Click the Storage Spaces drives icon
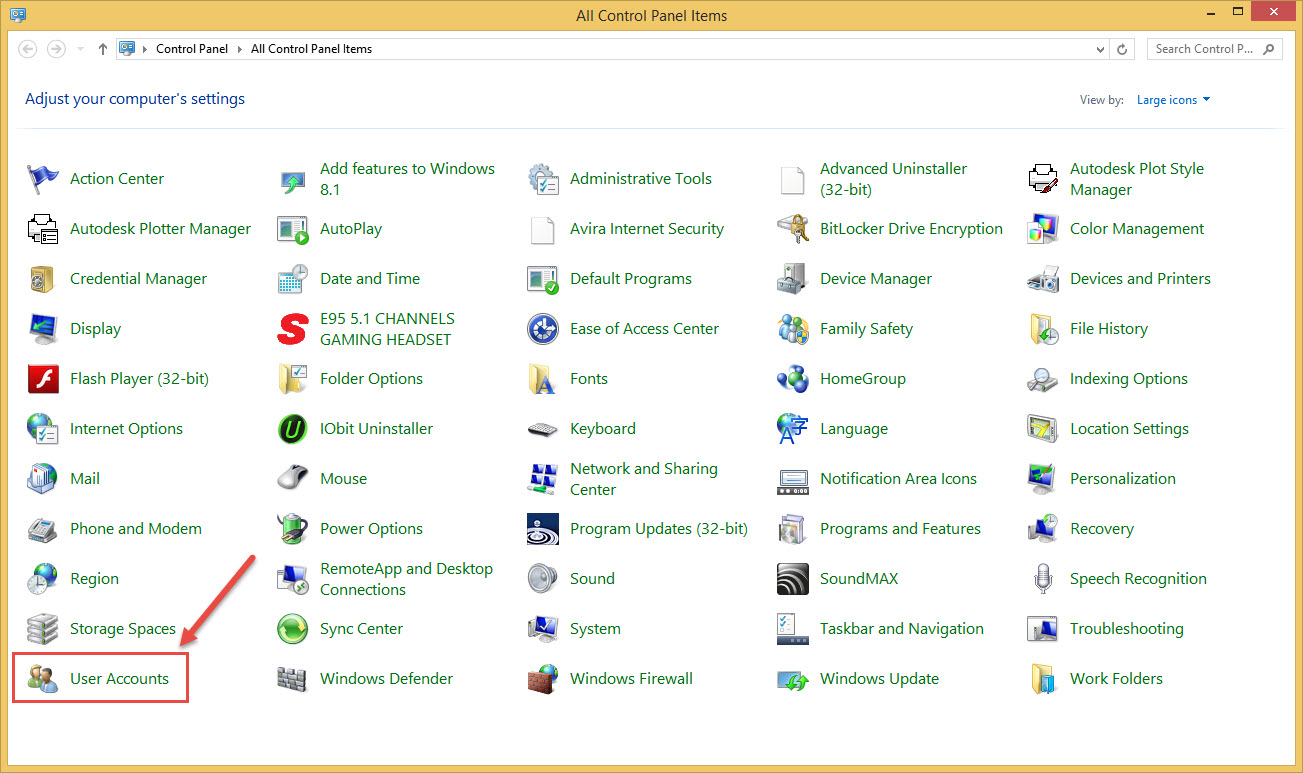Image resolution: width=1303 pixels, height=773 pixels. point(43,629)
